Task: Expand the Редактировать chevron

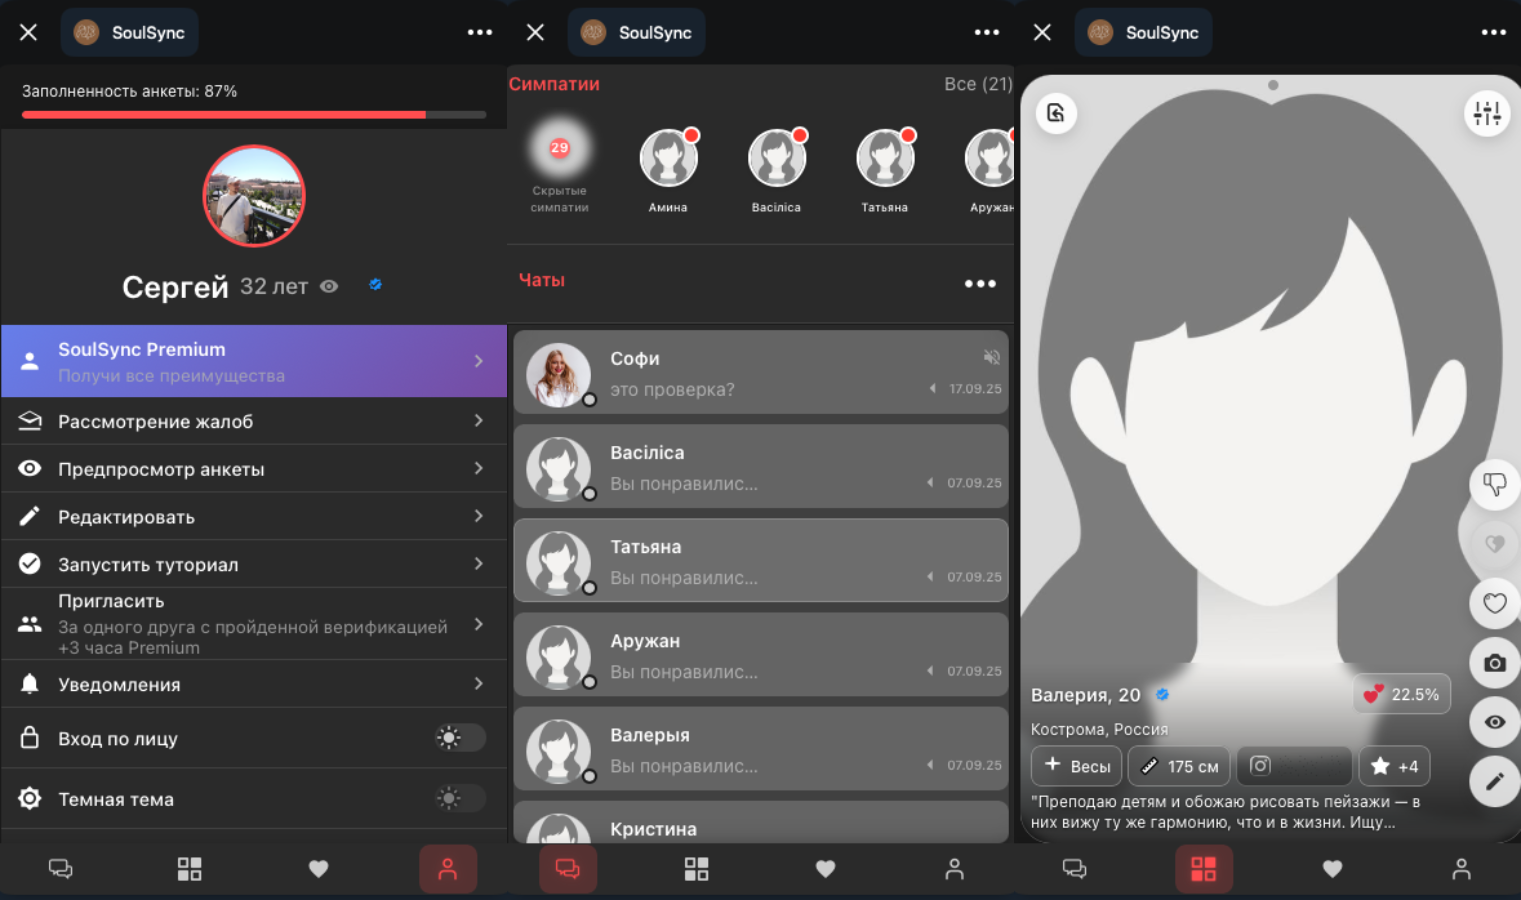Action: pos(479,516)
